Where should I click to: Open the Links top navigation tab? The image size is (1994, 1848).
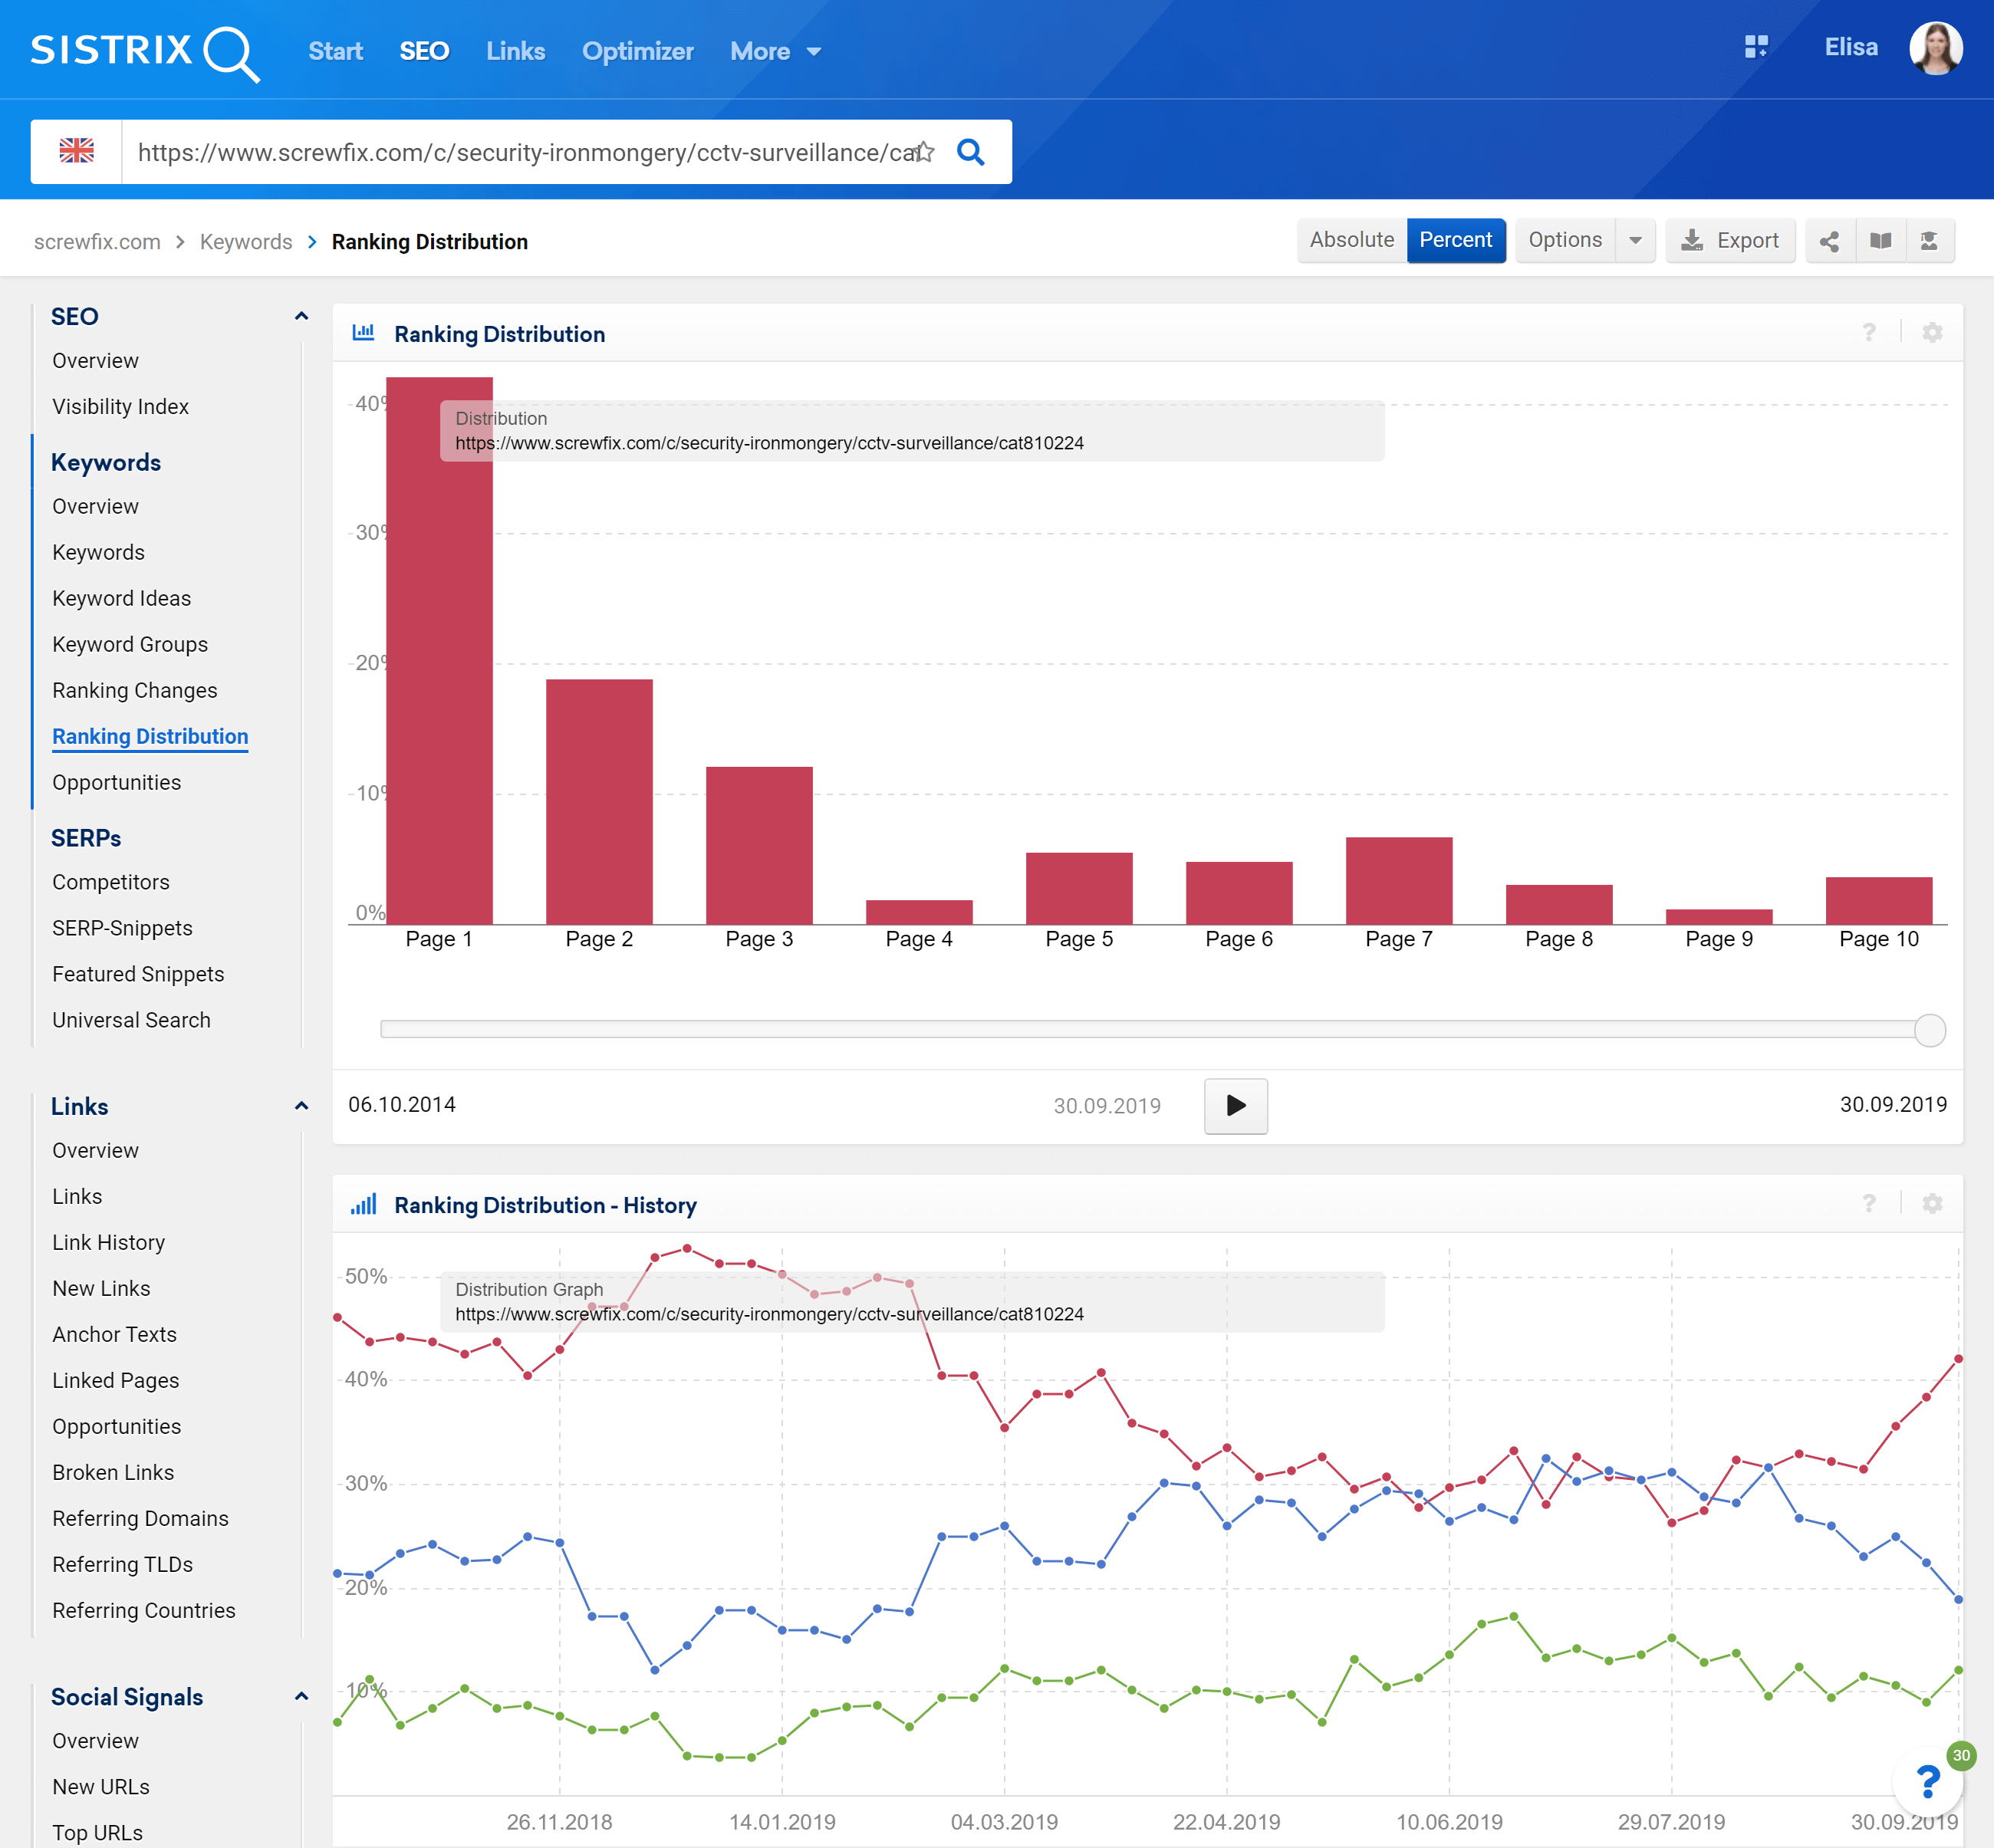point(515,51)
